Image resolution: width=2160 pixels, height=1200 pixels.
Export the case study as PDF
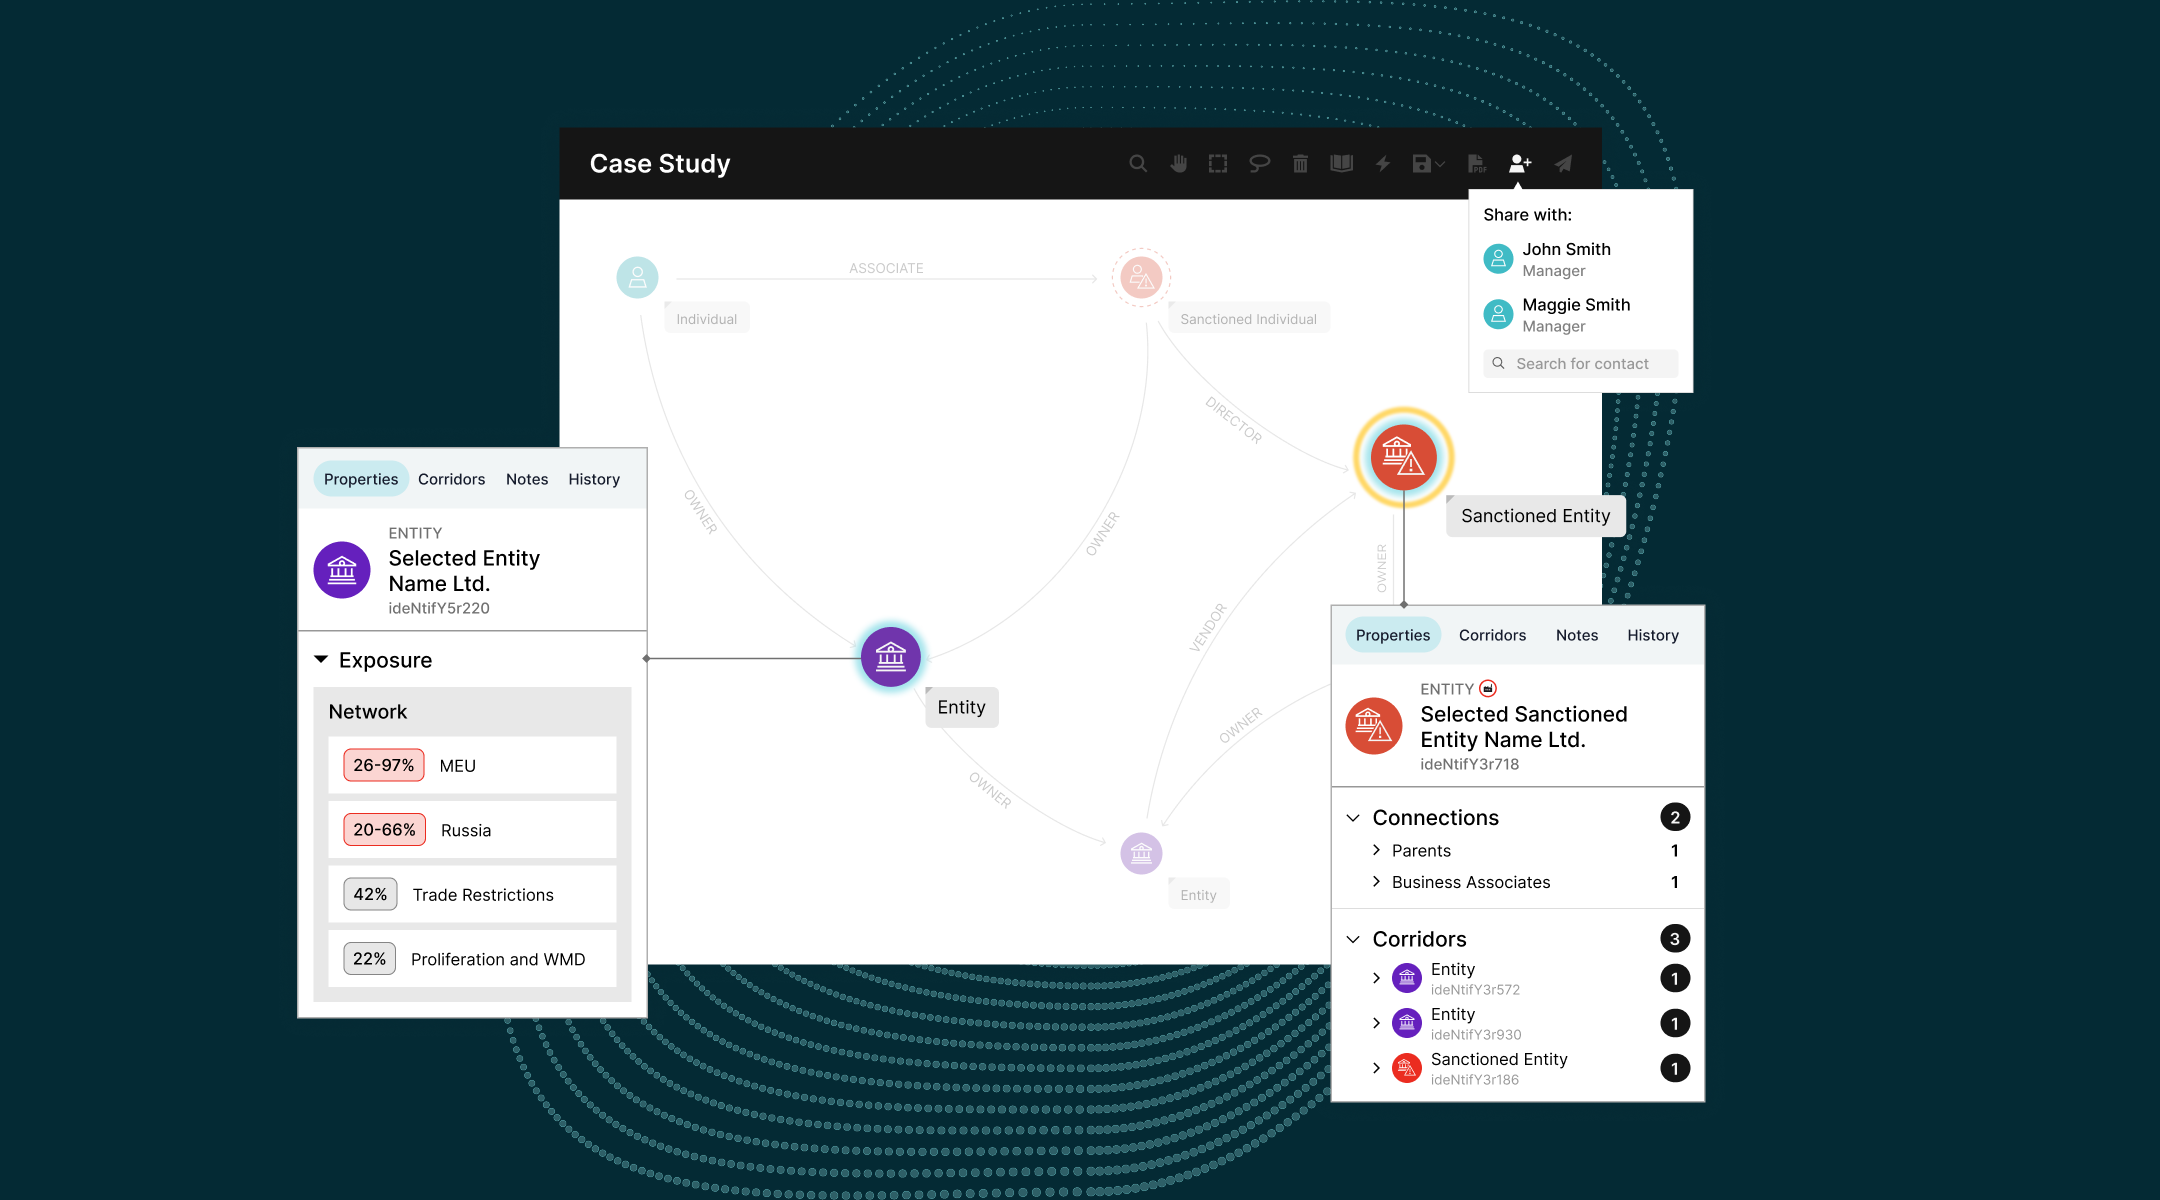tap(1477, 163)
